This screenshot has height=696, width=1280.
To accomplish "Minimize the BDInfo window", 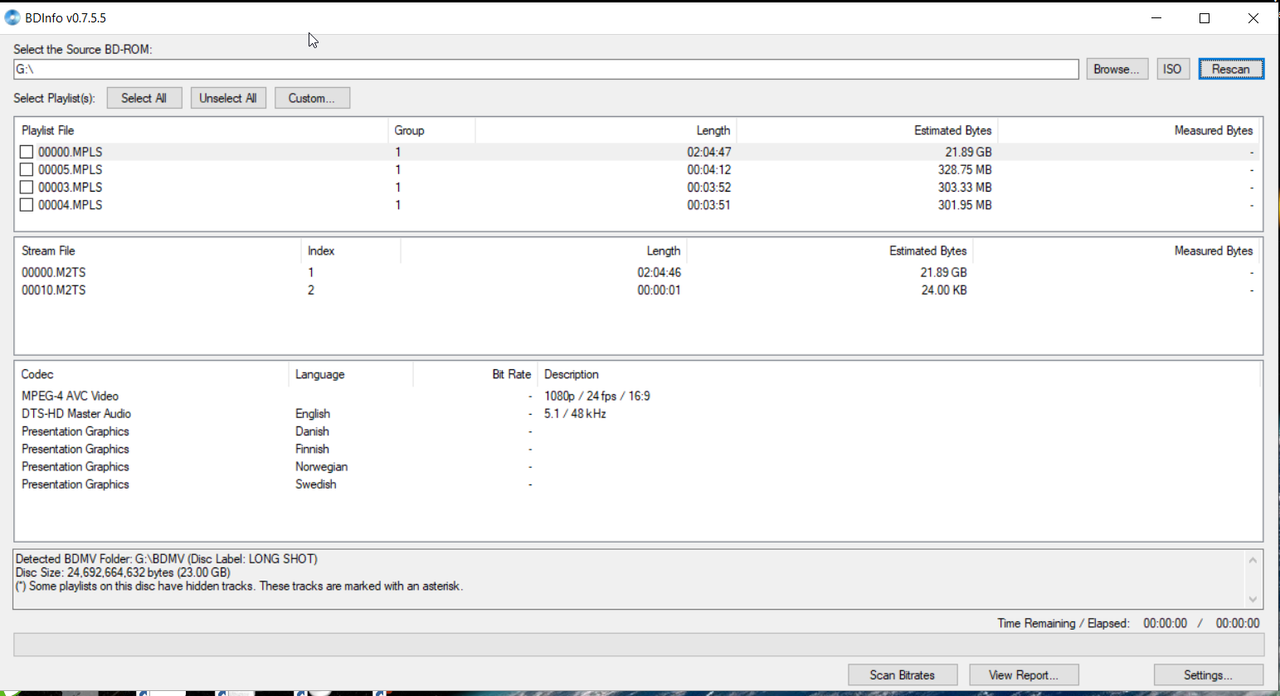I will point(1157,18).
